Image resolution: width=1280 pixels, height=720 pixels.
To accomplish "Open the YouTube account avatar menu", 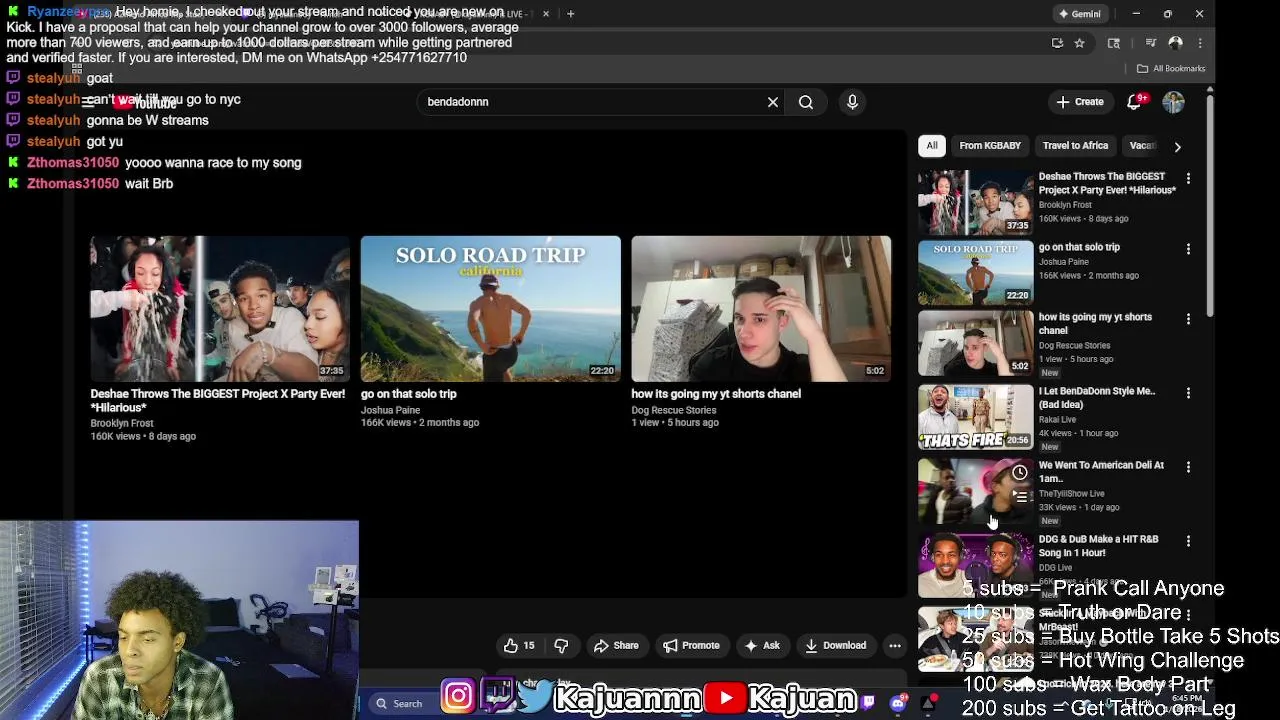I will click(1173, 102).
